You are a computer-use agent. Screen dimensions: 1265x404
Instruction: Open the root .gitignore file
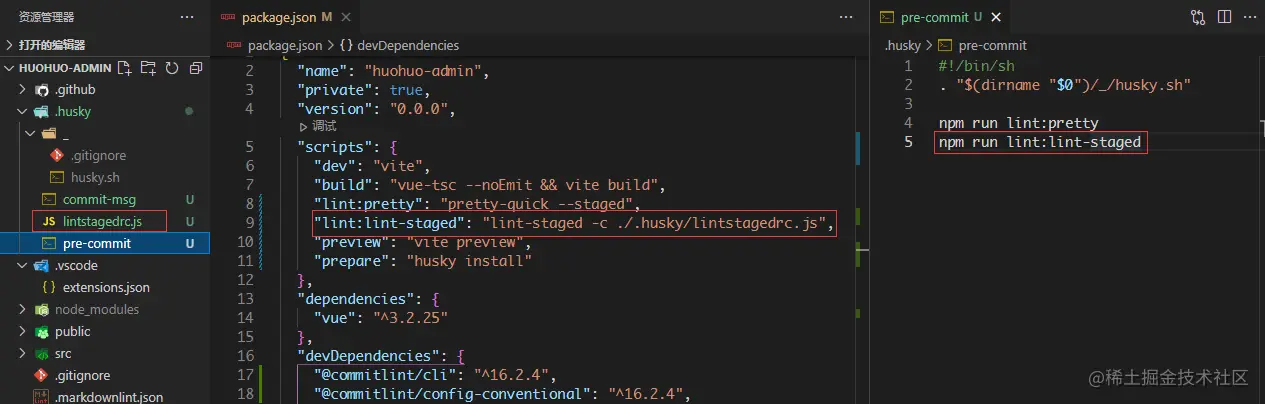coord(105,376)
